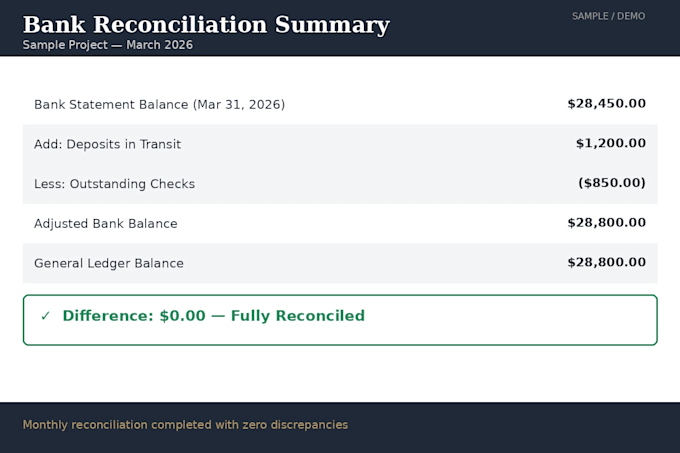Select the footer zero discrepancies note

pyautogui.click(x=185, y=425)
